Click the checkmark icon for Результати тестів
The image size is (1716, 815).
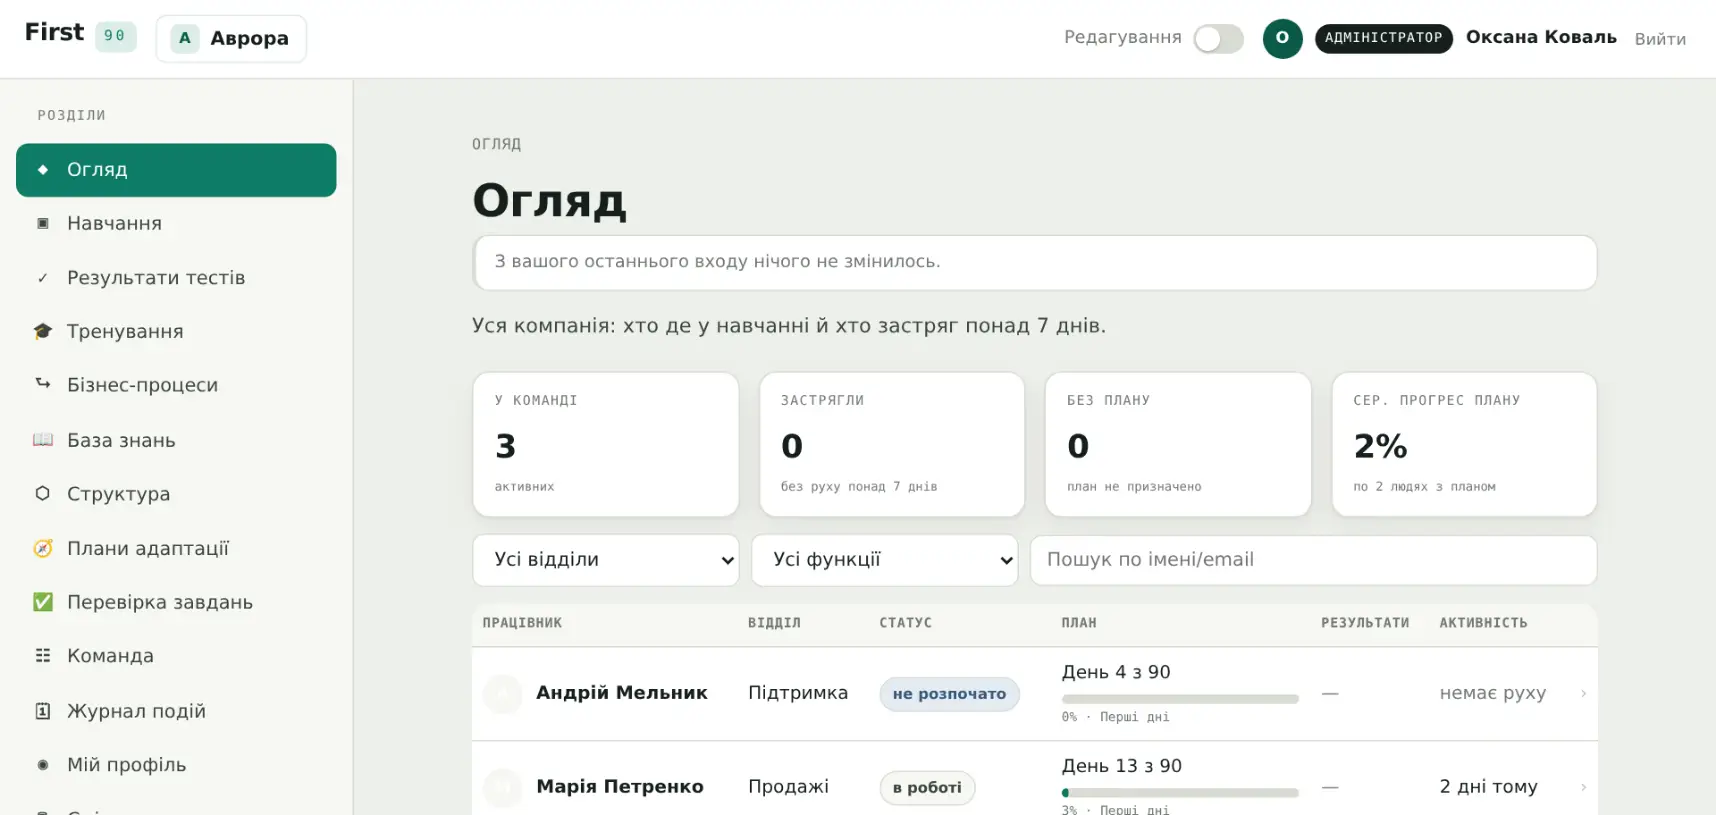coord(43,278)
